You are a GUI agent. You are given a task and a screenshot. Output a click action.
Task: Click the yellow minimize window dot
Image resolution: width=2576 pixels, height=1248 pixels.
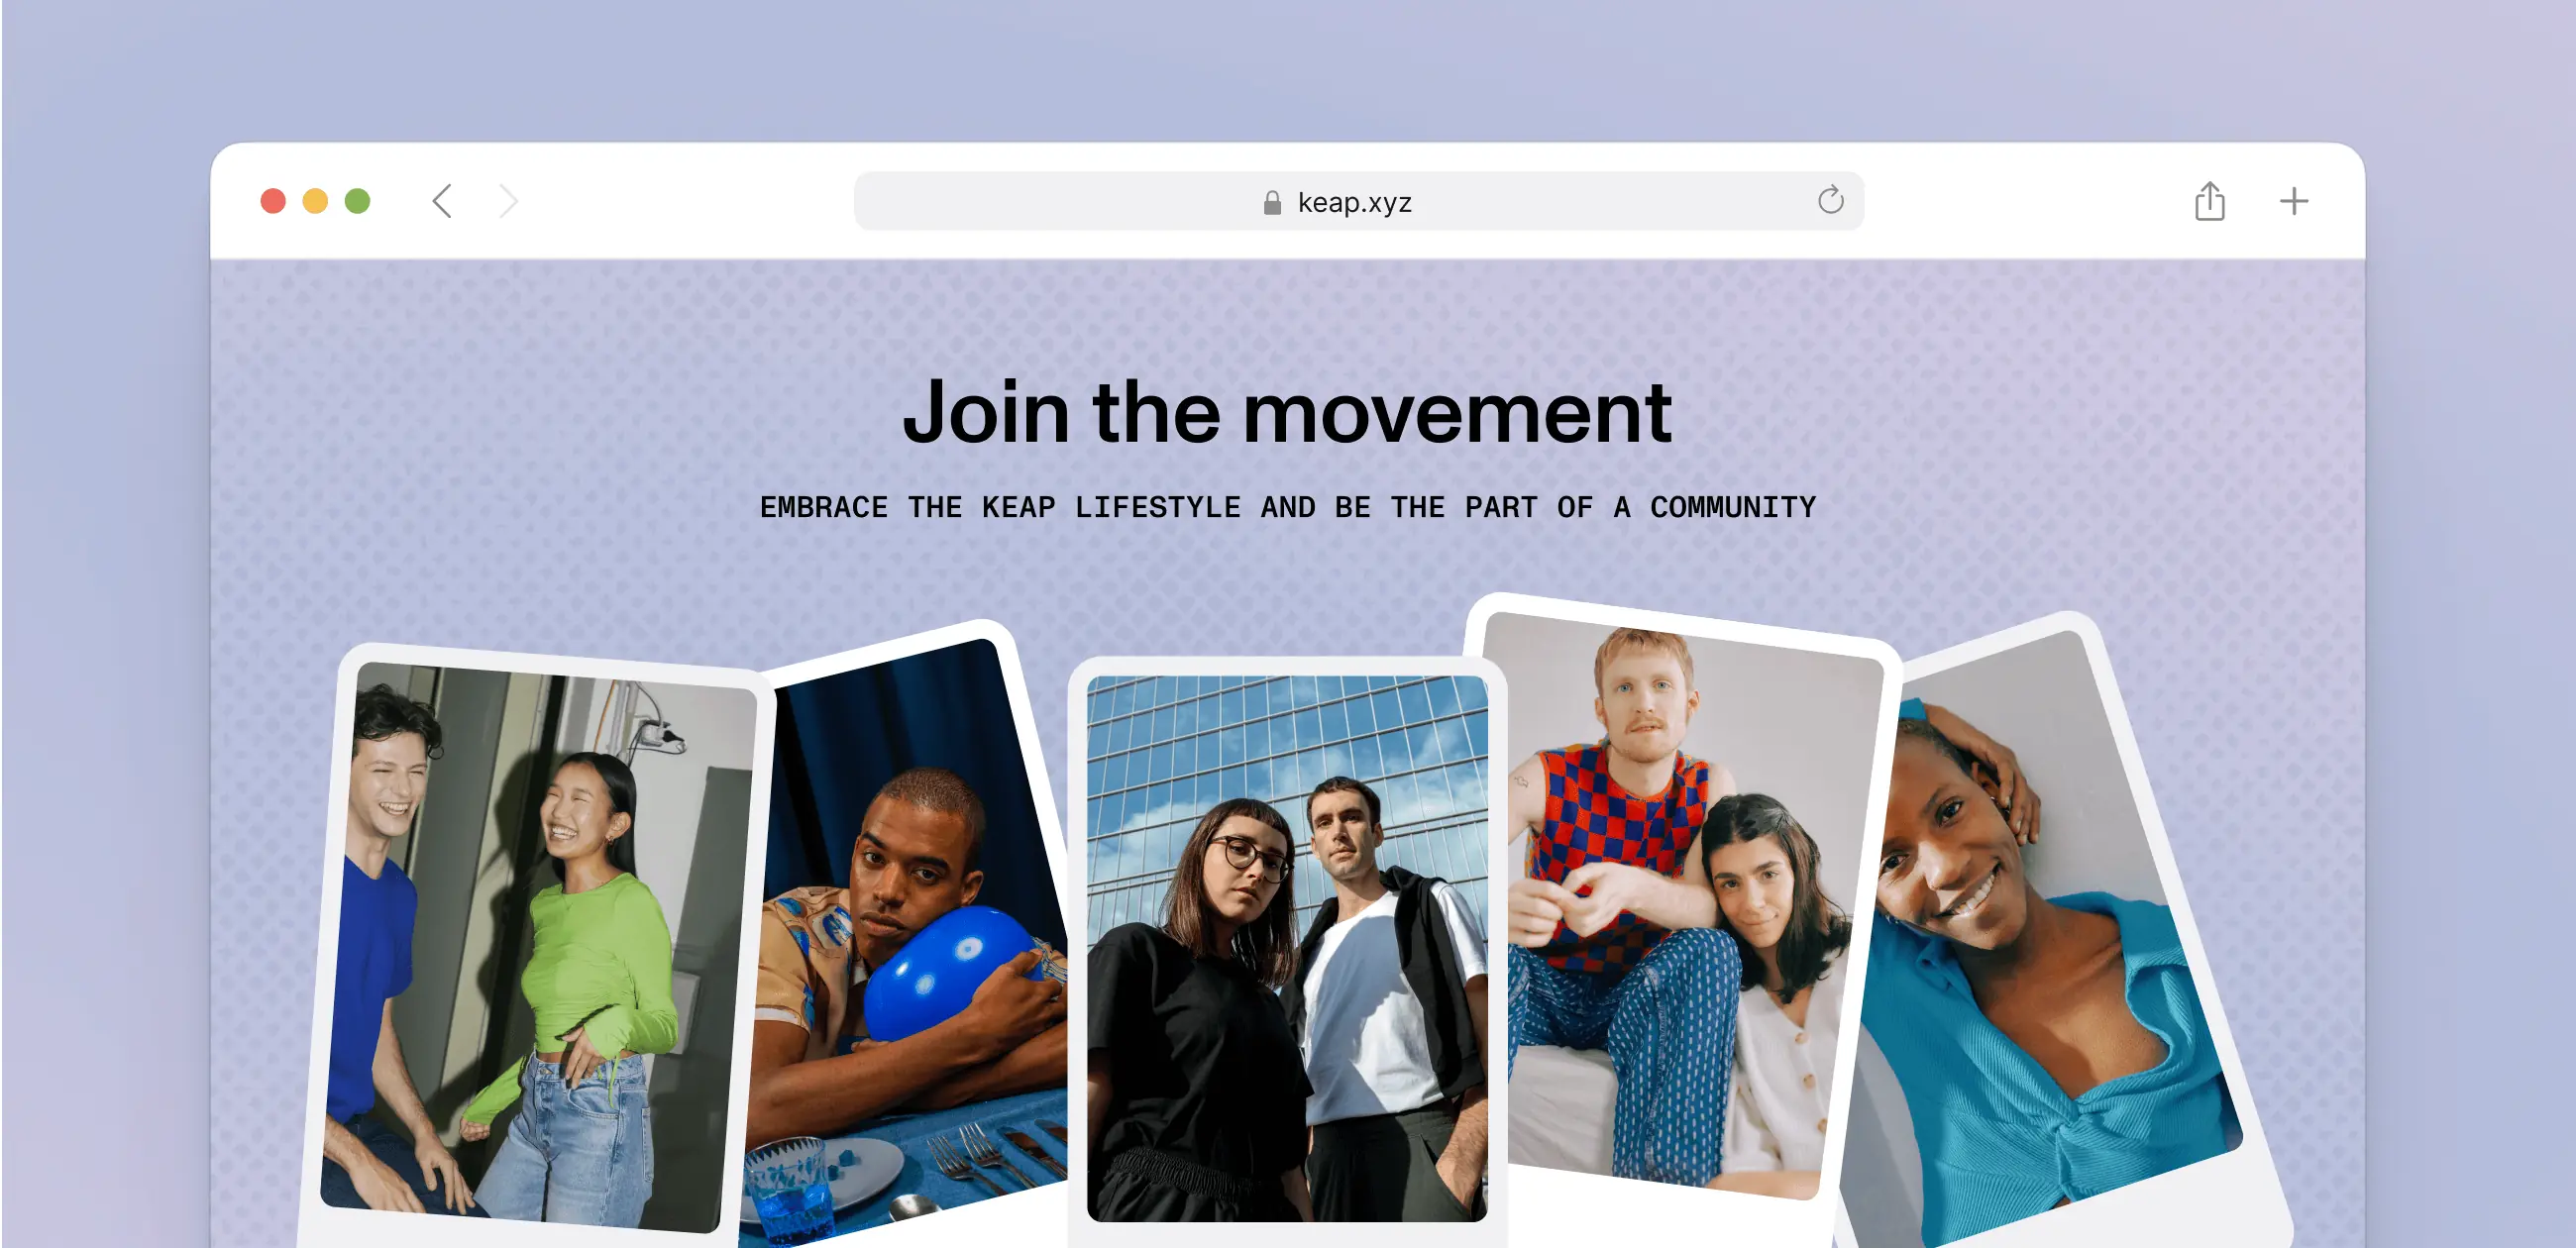click(x=315, y=201)
